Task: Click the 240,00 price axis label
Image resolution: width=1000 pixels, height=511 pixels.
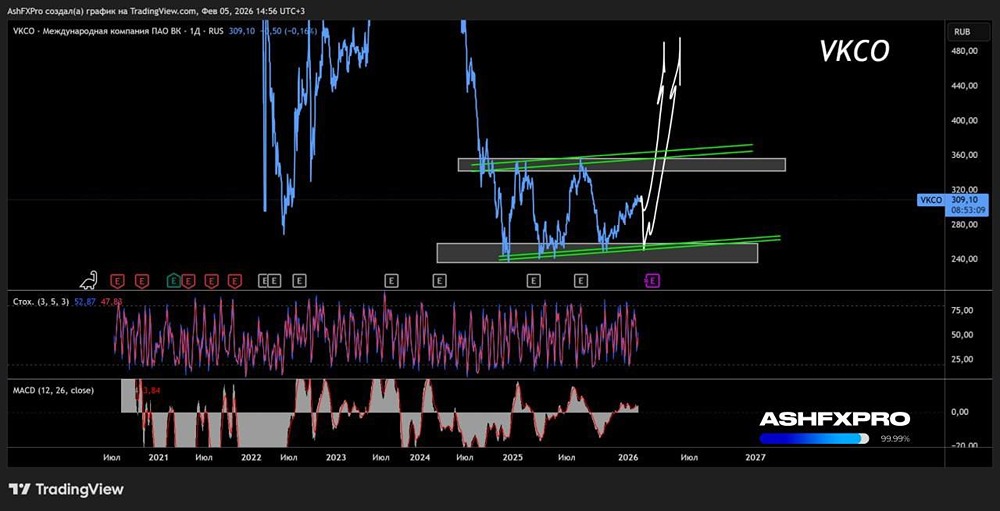Action: (964, 259)
